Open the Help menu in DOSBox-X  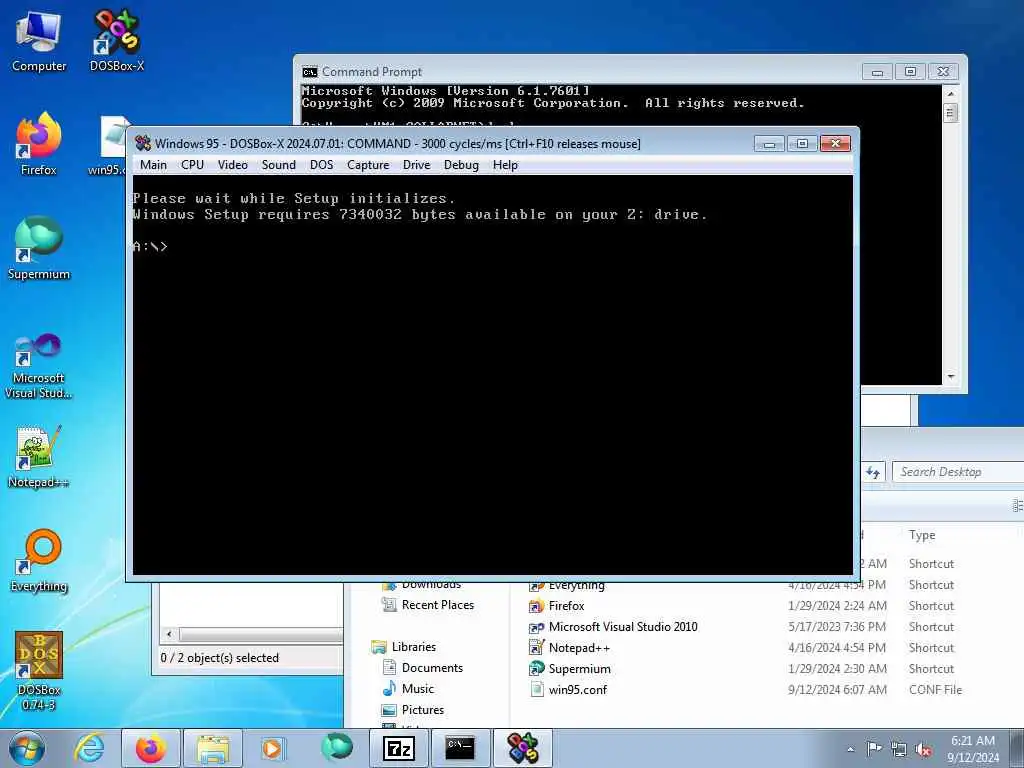(x=505, y=165)
